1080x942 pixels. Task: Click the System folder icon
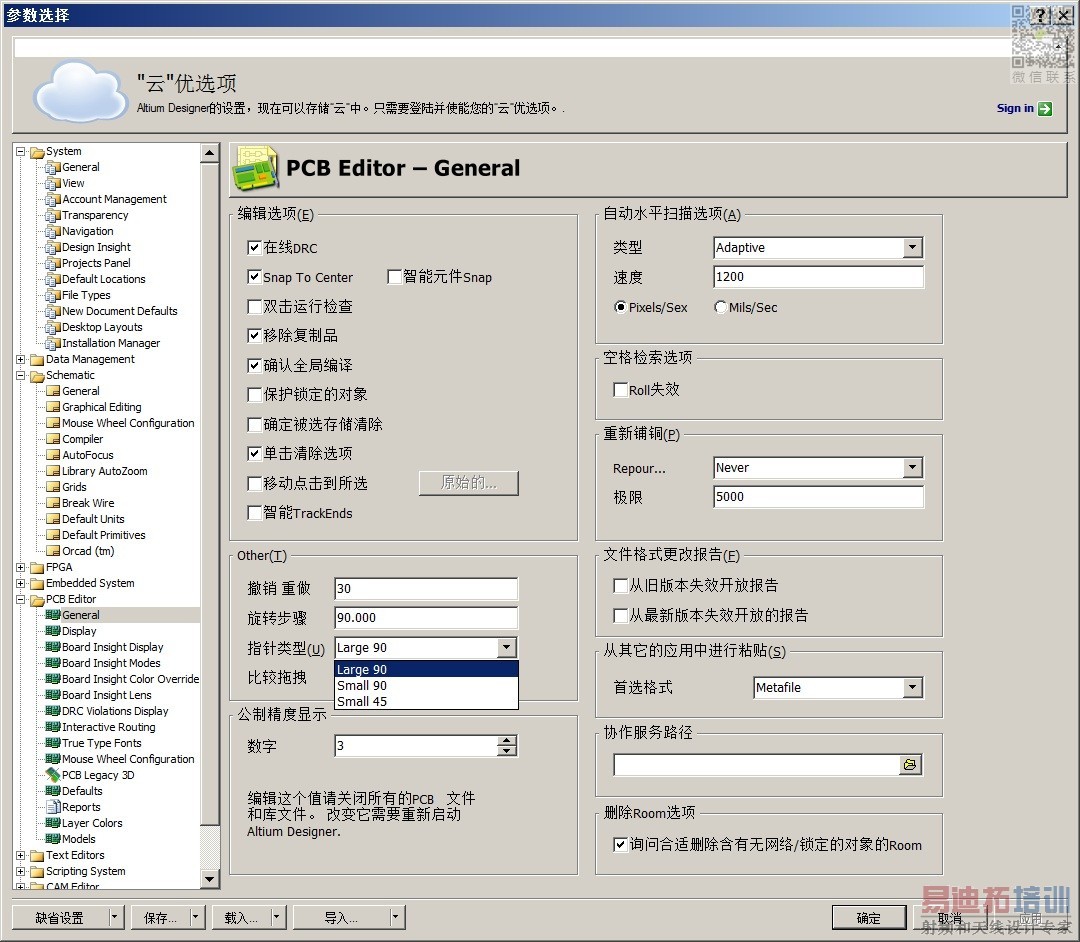tap(37, 151)
